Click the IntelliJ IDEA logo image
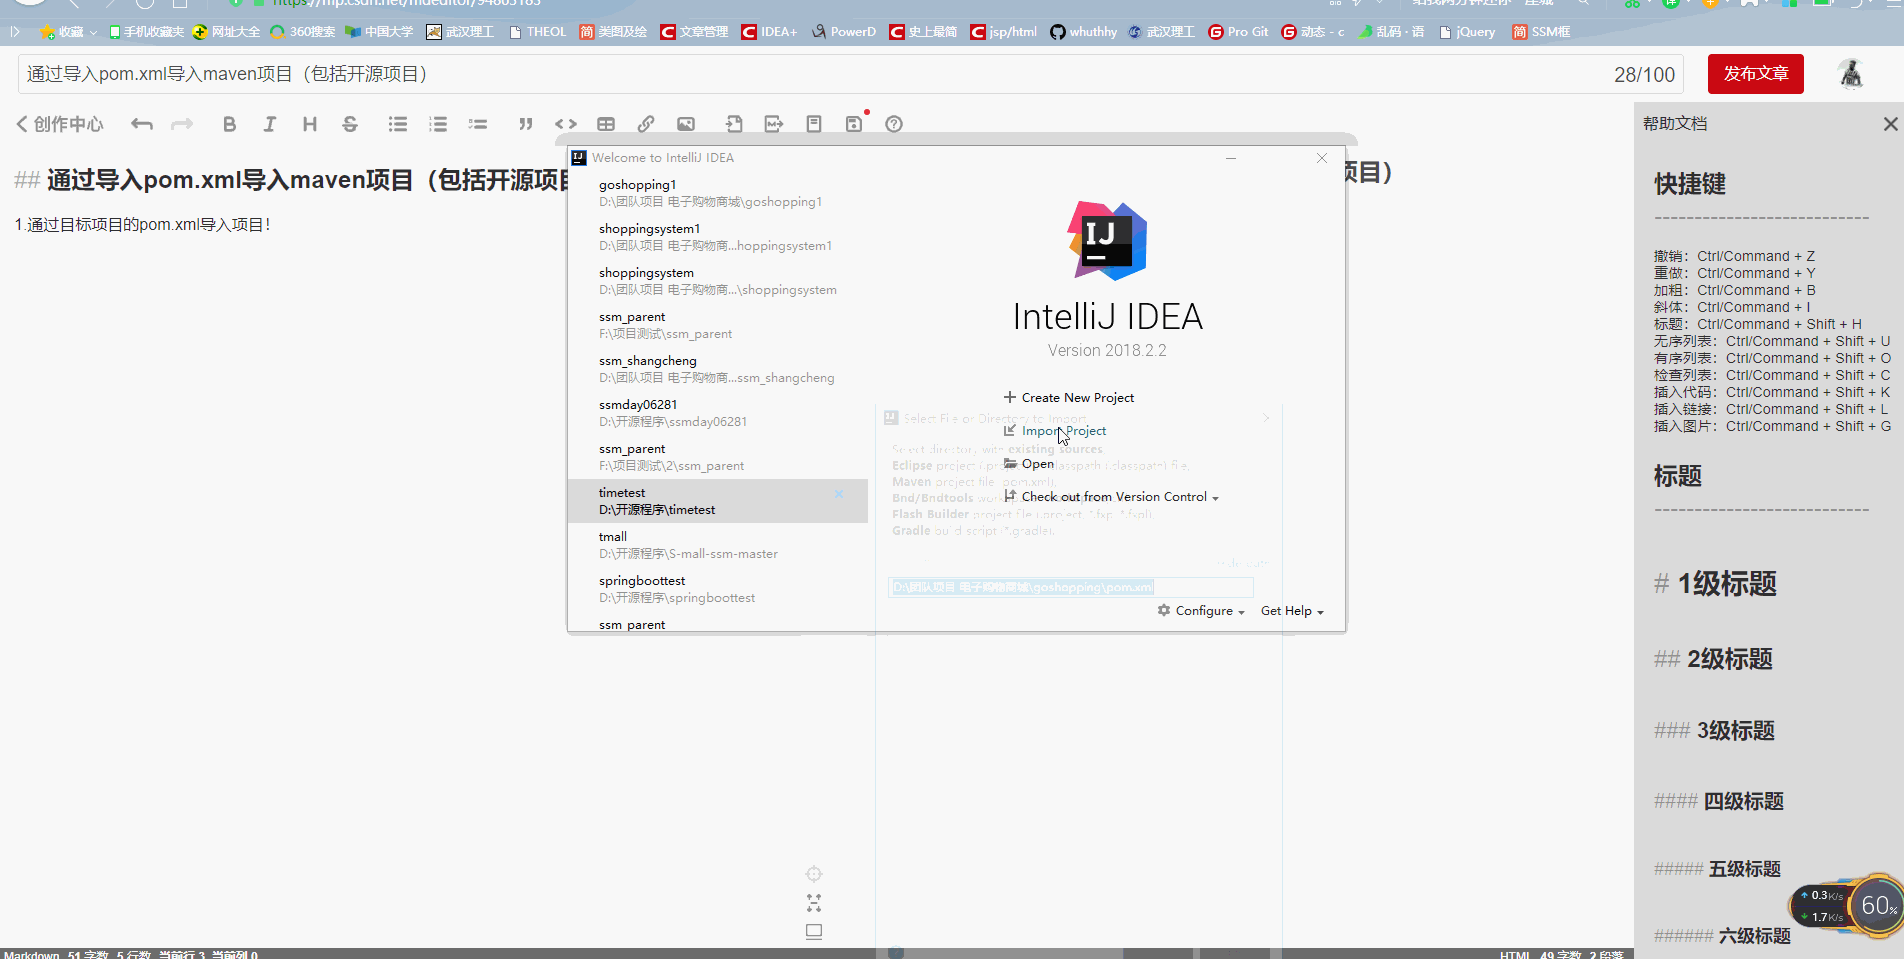Image resolution: width=1904 pixels, height=959 pixels. point(1107,241)
